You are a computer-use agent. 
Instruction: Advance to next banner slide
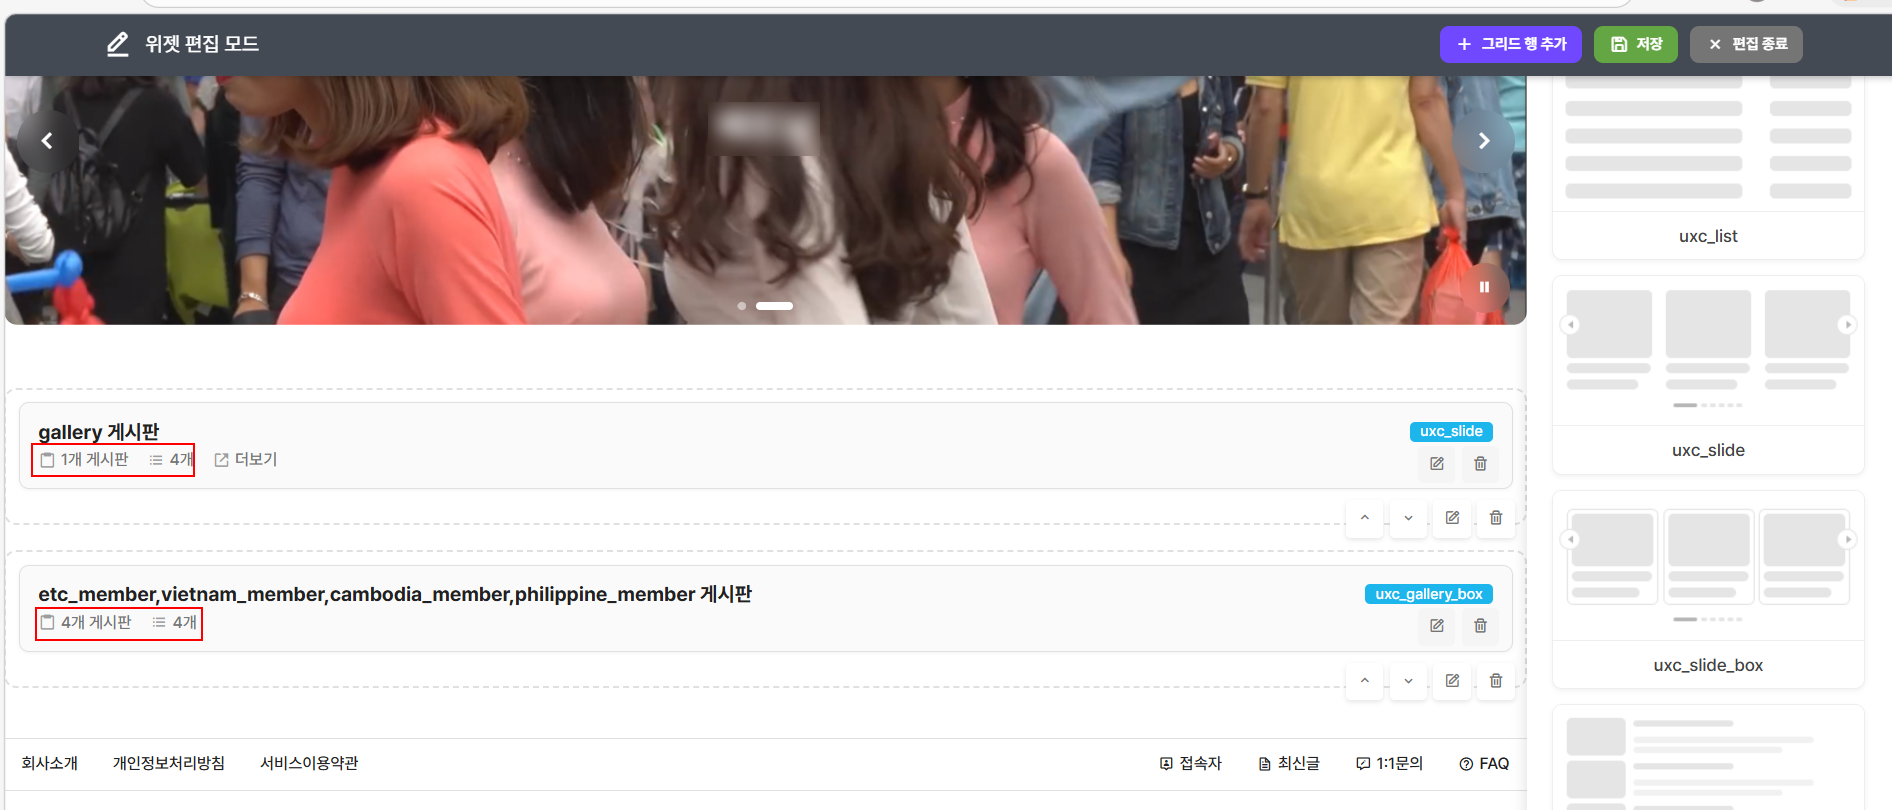1484,141
